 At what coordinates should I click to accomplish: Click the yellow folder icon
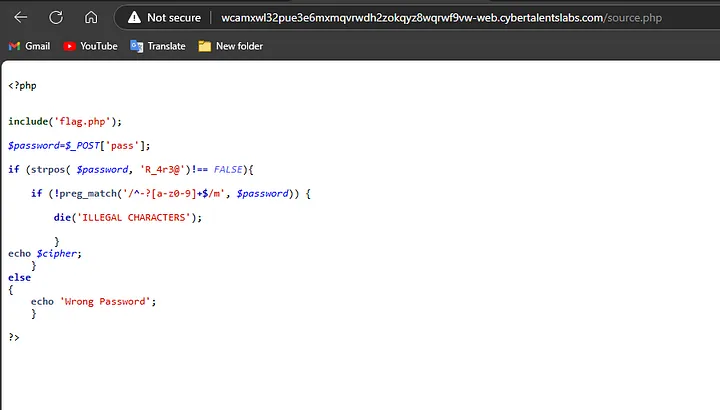point(204,46)
